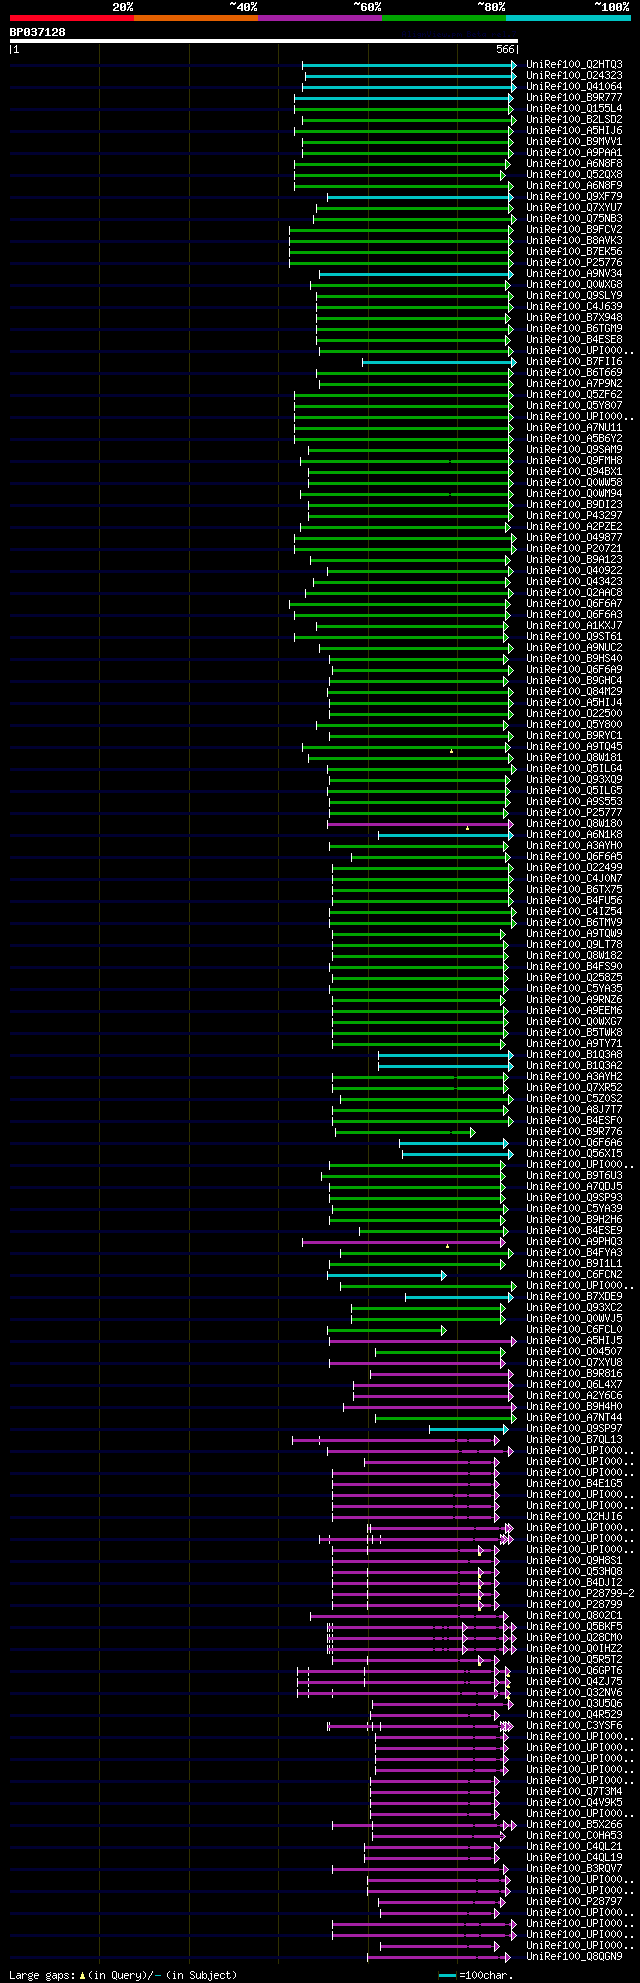This screenshot has height=1983, width=640.
Task: Click the cyan =100char. scale bar
Action: coord(447,1975)
